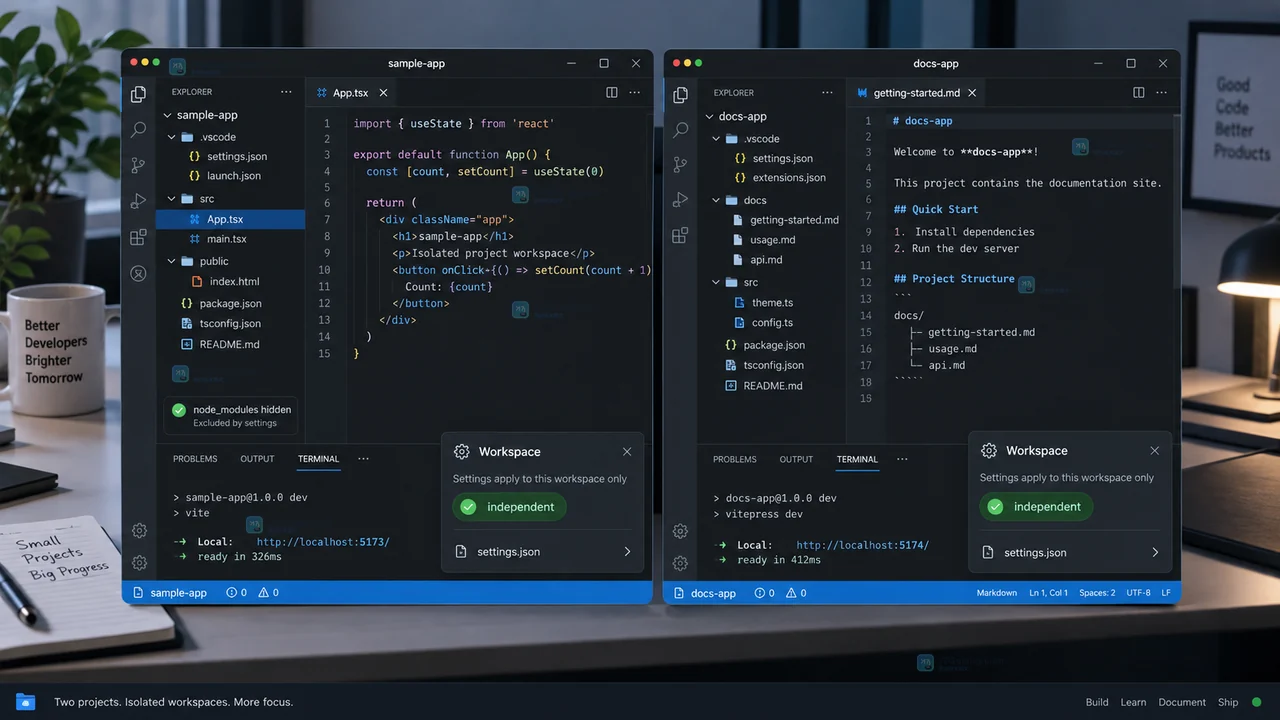Screen dimensions: 1280x720
Task: Click warnings count in sample-app status bar
Action: (x=269, y=593)
